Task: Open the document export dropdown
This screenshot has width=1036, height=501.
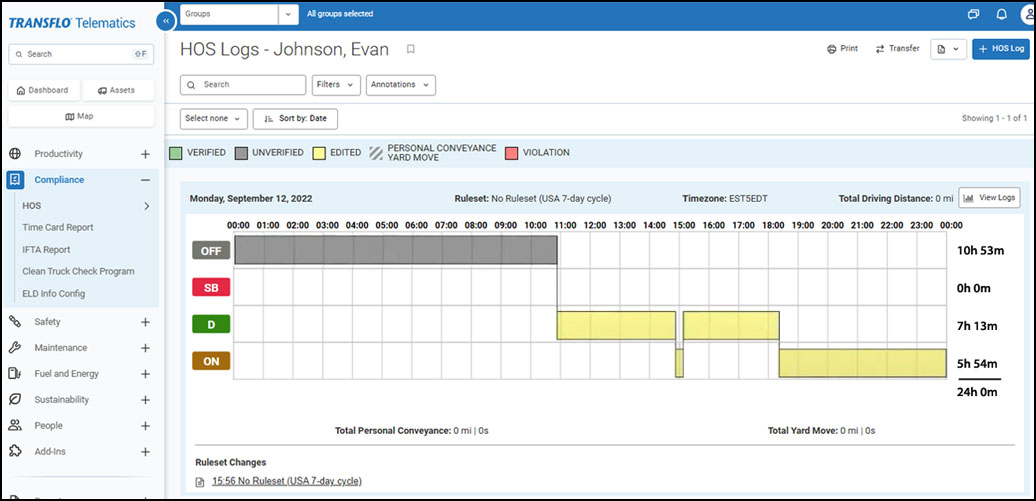Action: (x=947, y=49)
